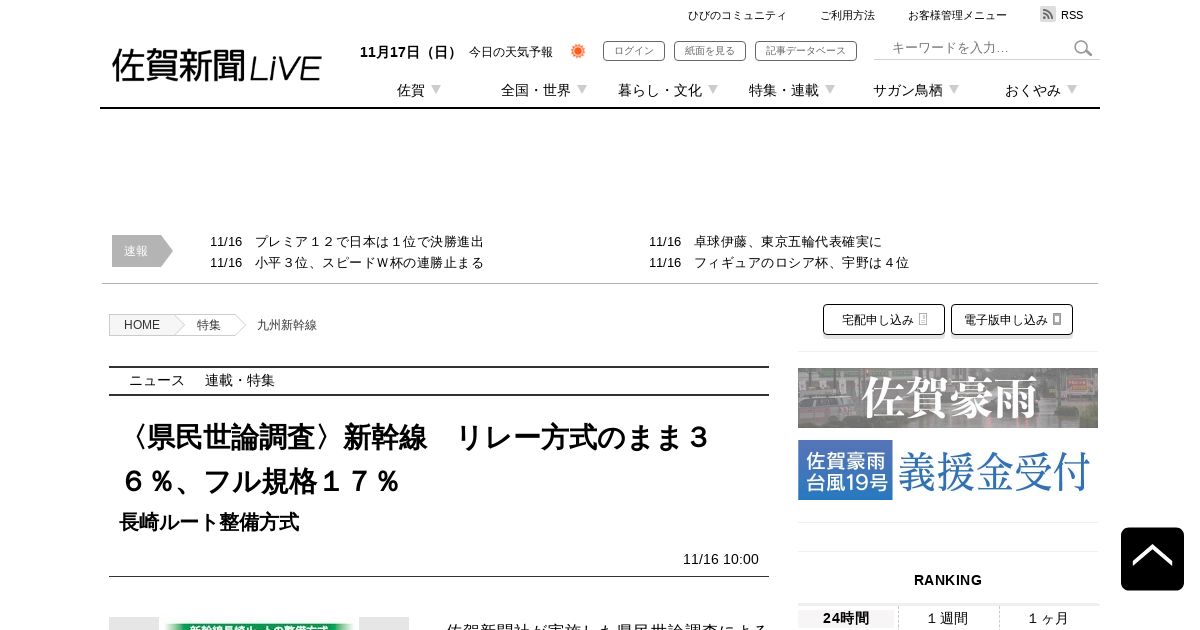Open headline フィギュアのロシア杯、宇野は4位

point(801,263)
